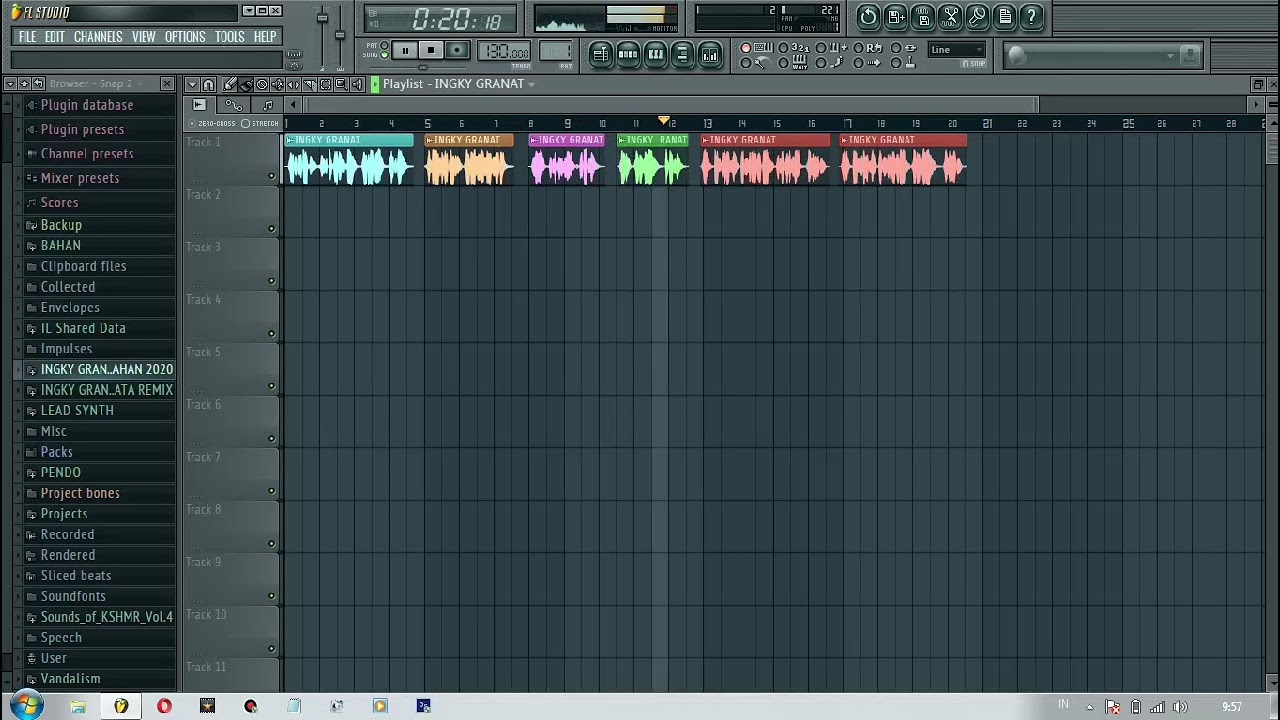Viewport: 1280px width, 720px height.
Task: Open the Line snap dropdown
Action: [957, 50]
